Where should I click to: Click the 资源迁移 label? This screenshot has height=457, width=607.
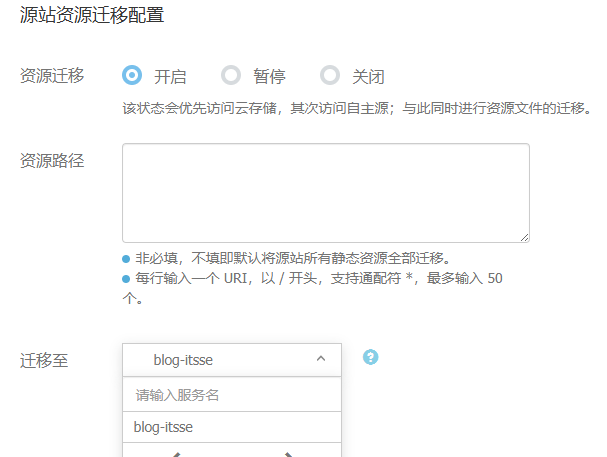click(52, 75)
